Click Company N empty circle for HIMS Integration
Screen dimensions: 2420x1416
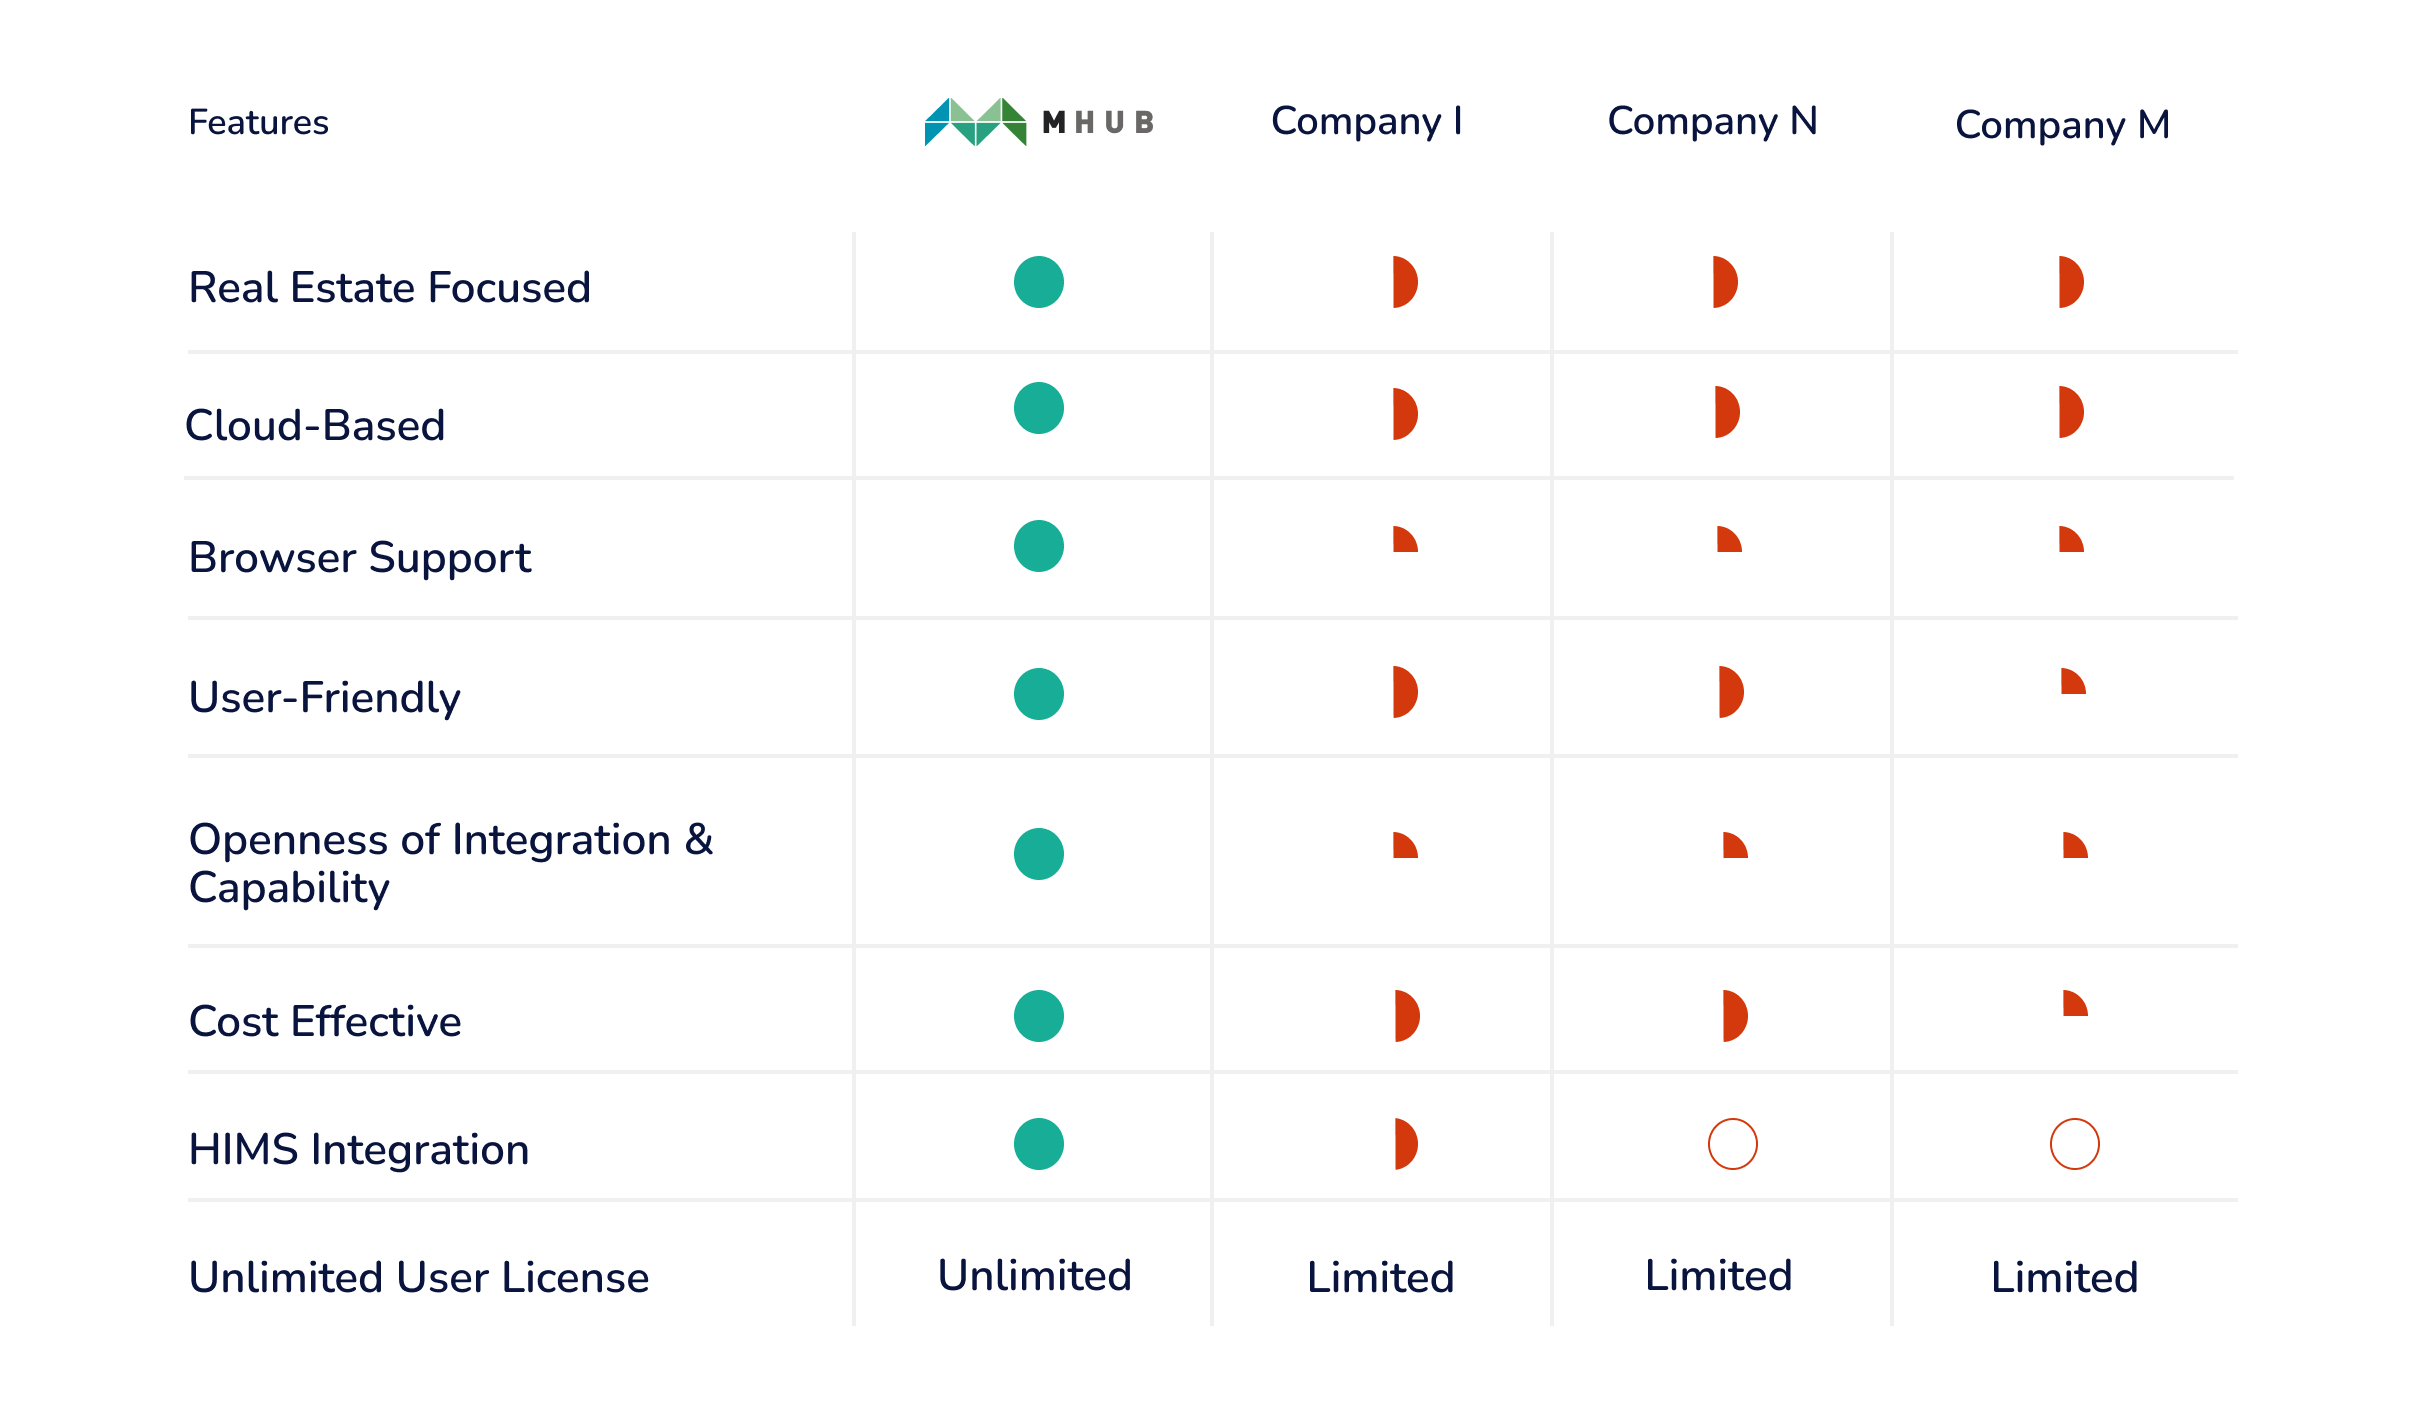(1732, 1144)
